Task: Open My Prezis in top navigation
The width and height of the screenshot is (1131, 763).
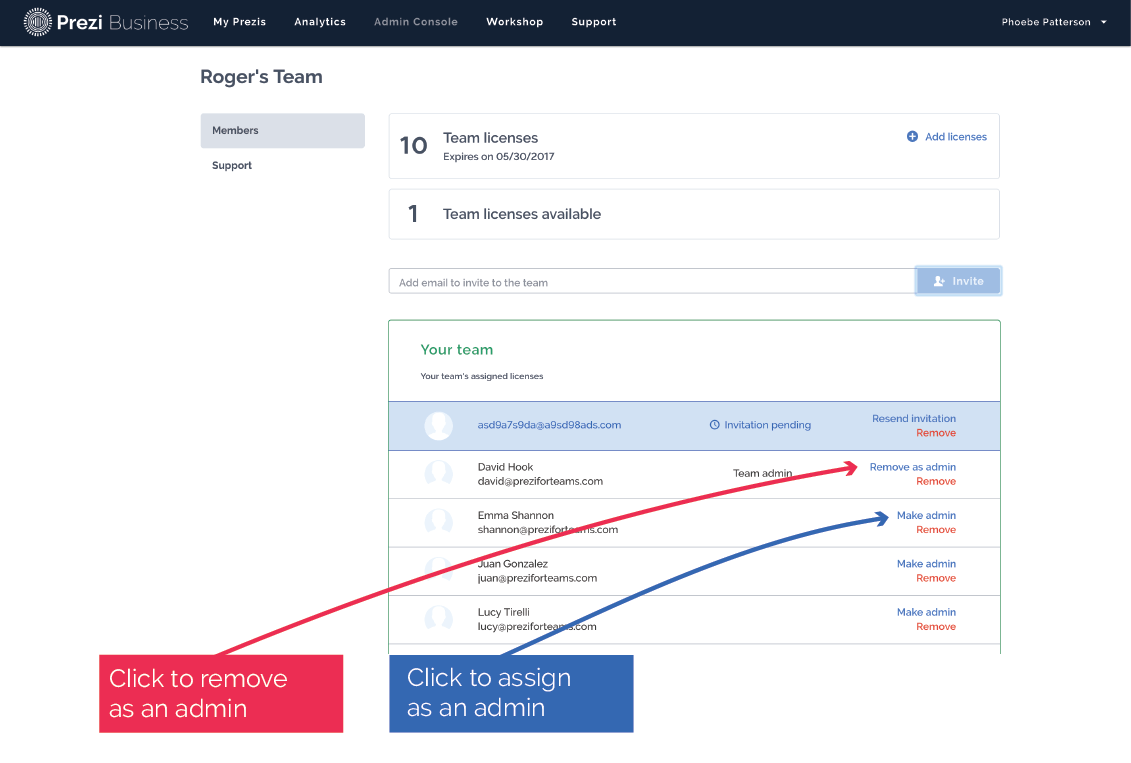Action: tap(239, 22)
